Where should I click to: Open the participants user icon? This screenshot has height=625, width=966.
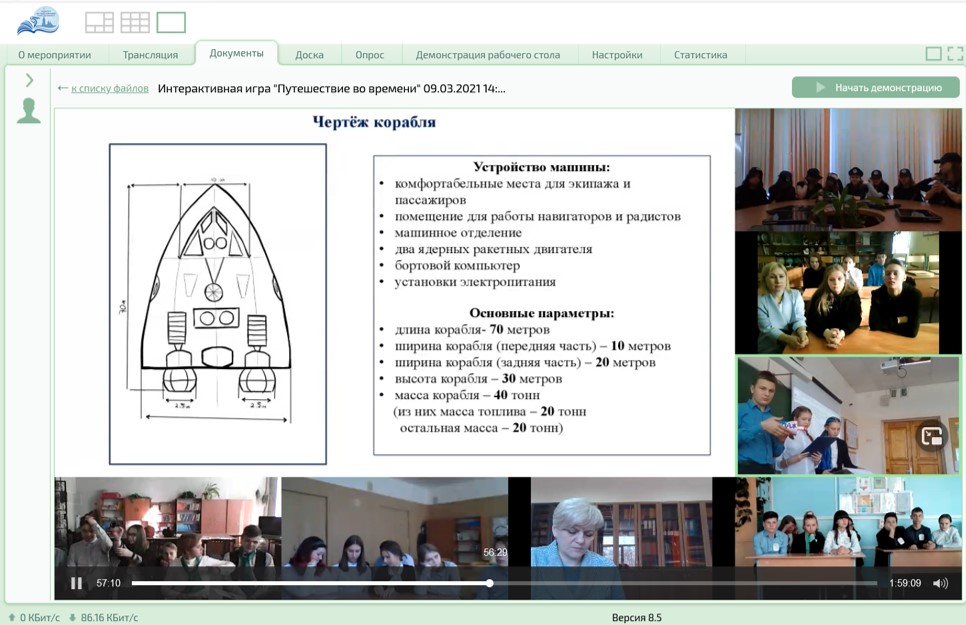[29, 111]
